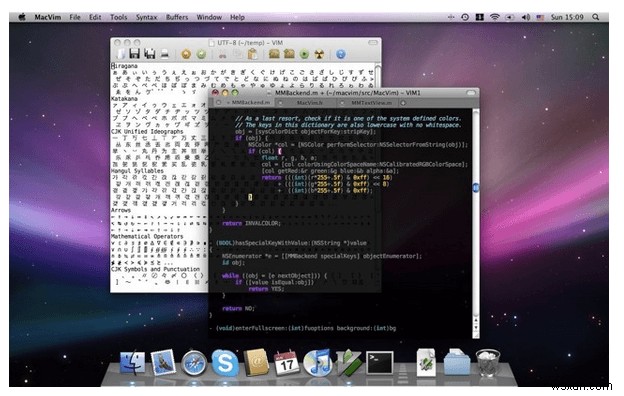Open the Help menu
Image resolution: width=624 pixels, height=396 pixels.
(237, 17)
